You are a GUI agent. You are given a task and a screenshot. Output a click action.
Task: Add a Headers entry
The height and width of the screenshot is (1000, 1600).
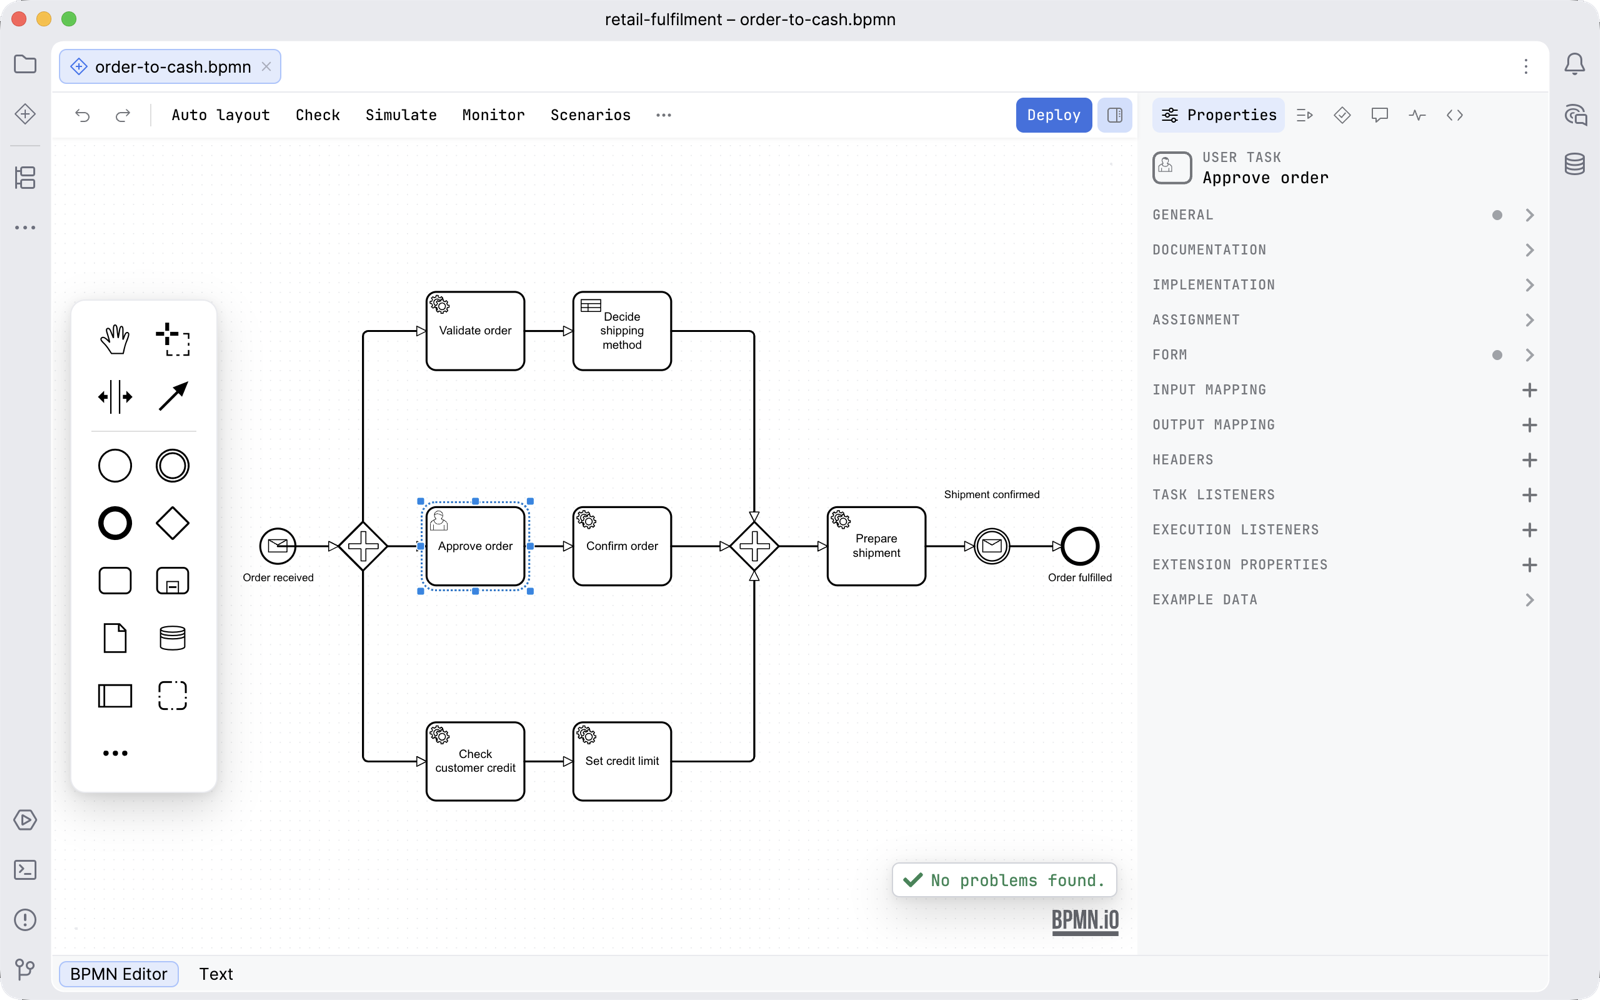pyautogui.click(x=1529, y=460)
